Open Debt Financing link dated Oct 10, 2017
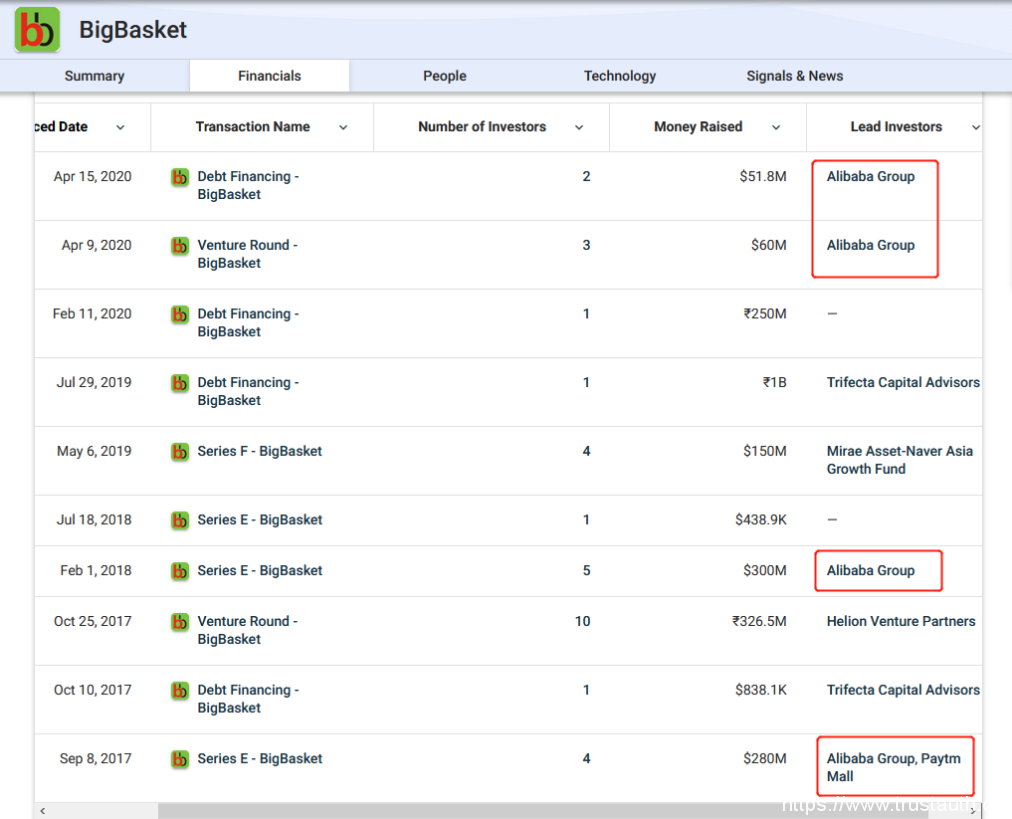 [248, 699]
